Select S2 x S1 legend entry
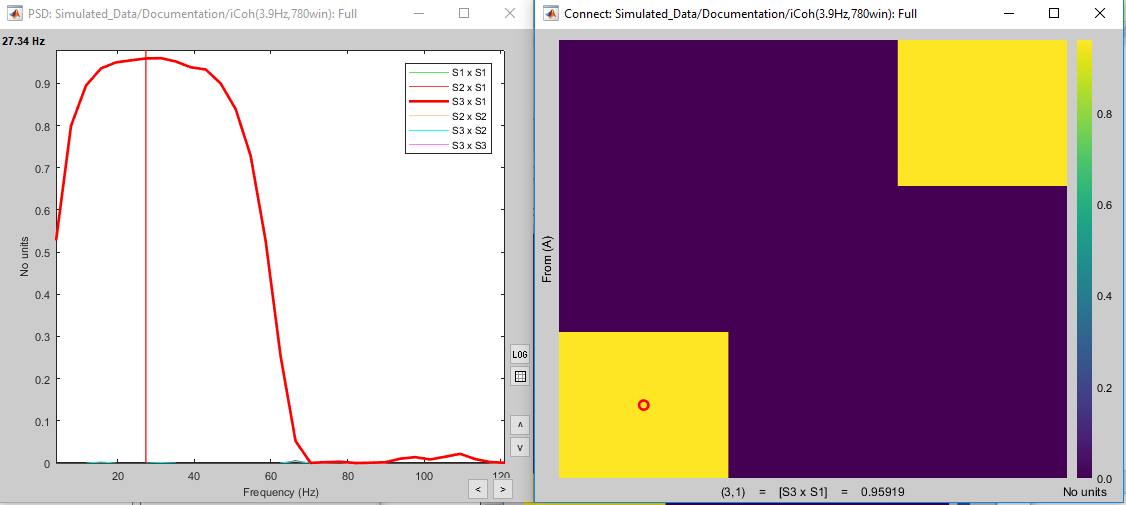Image resolution: width=1126 pixels, height=505 pixels. pos(450,88)
